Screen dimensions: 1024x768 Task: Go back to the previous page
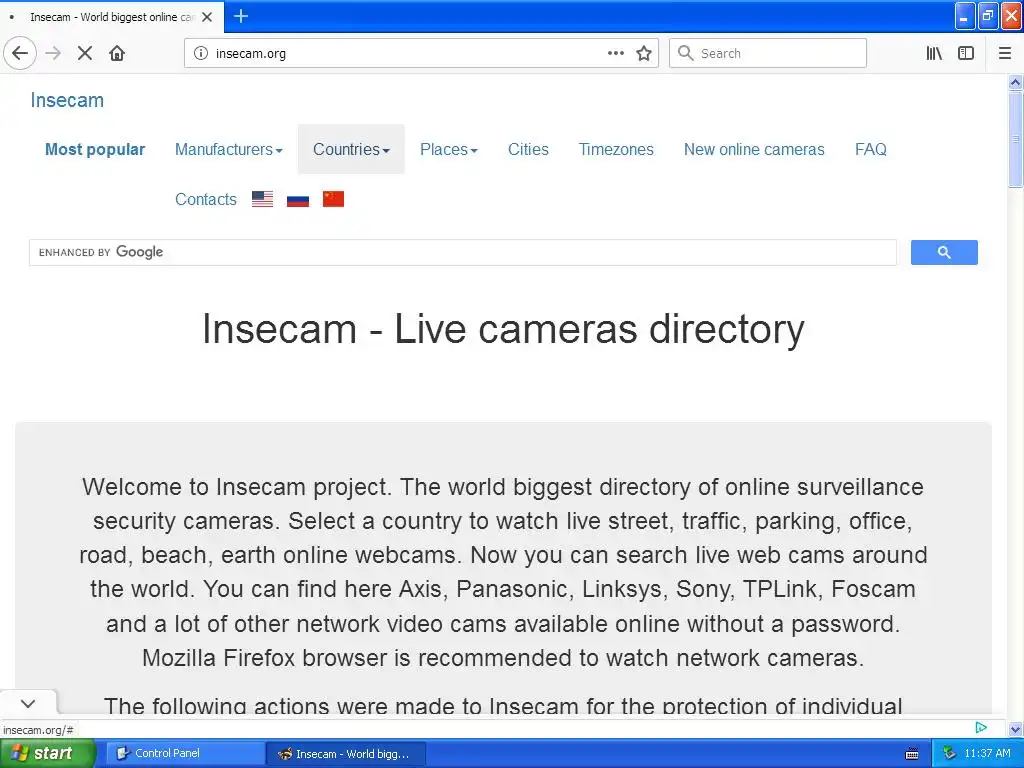20,54
